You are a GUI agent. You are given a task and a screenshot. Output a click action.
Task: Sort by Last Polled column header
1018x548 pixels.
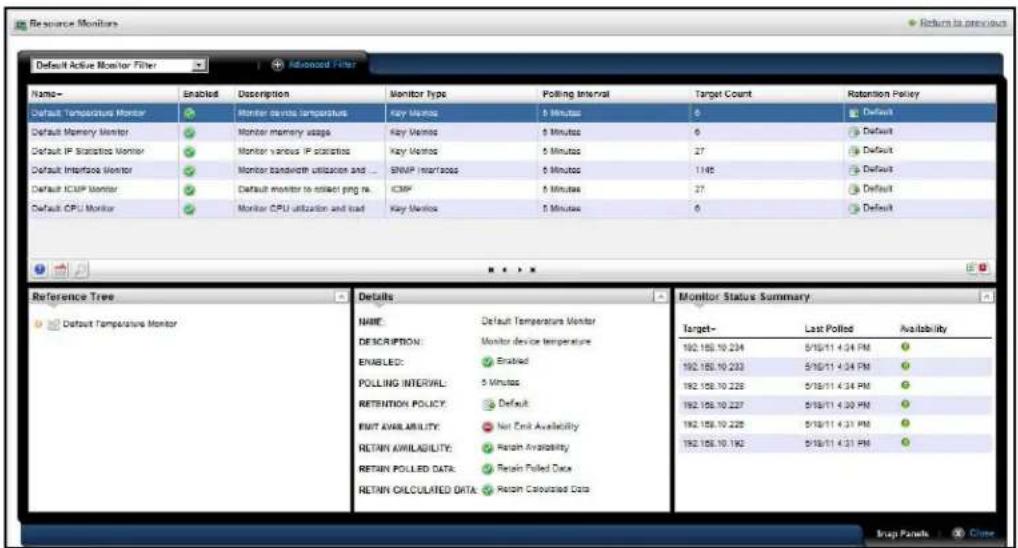pos(829,329)
